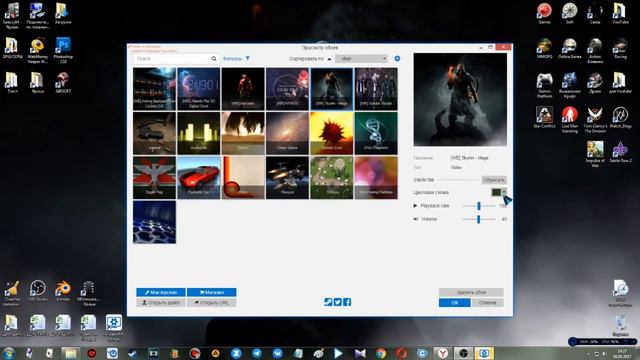Open the Recycle Bin desktop icon

(x=620, y=325)
